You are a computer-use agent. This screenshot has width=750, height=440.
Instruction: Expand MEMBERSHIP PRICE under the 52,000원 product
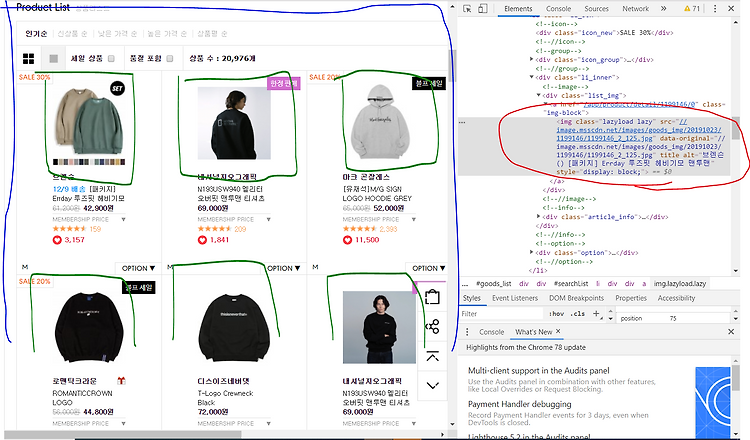tap(414, 220)
